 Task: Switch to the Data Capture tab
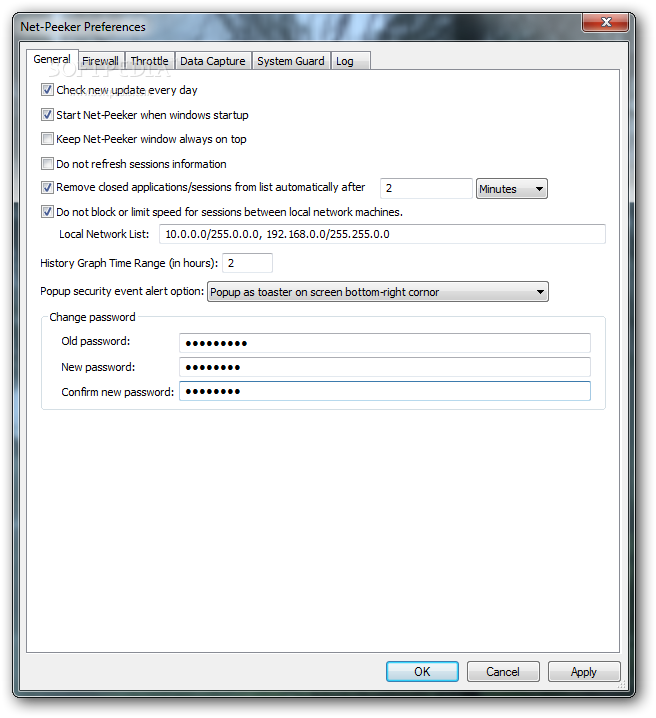[x=213, y=61]
